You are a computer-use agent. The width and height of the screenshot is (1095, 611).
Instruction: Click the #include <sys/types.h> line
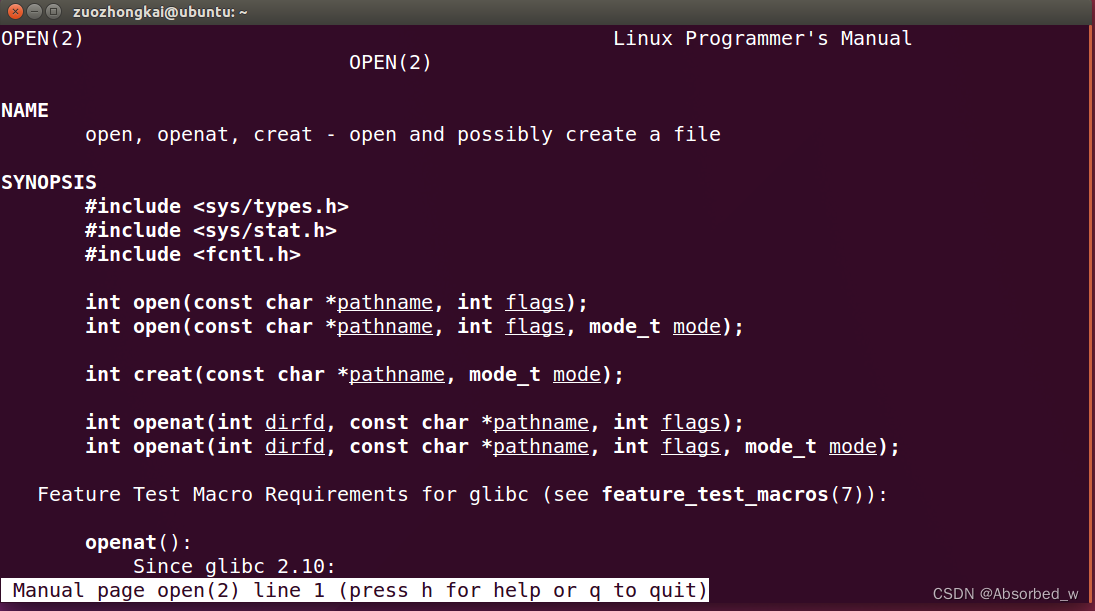point(216,207)
